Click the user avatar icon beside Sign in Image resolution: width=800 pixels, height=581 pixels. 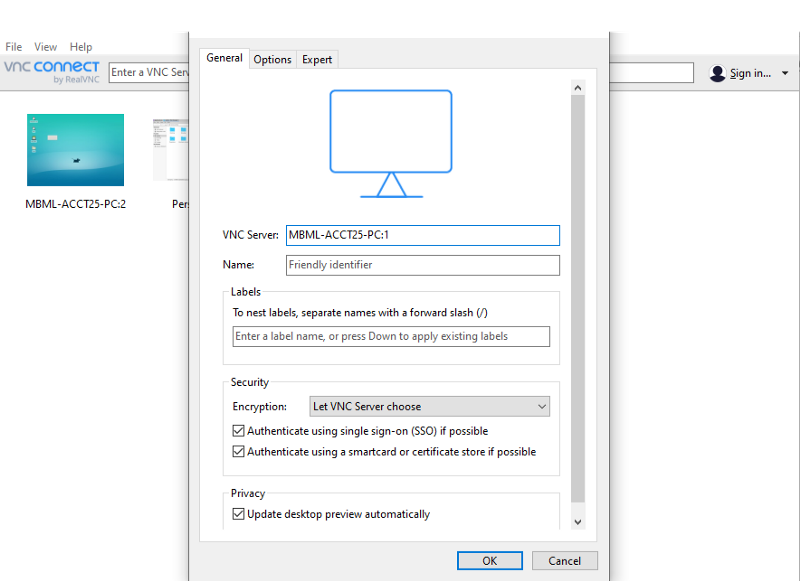click(x=717, y=73)
